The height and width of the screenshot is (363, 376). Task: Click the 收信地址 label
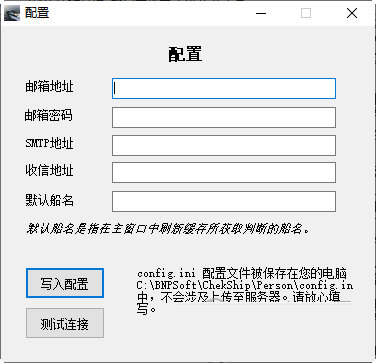pyautogui.click(x=49, y=171)
